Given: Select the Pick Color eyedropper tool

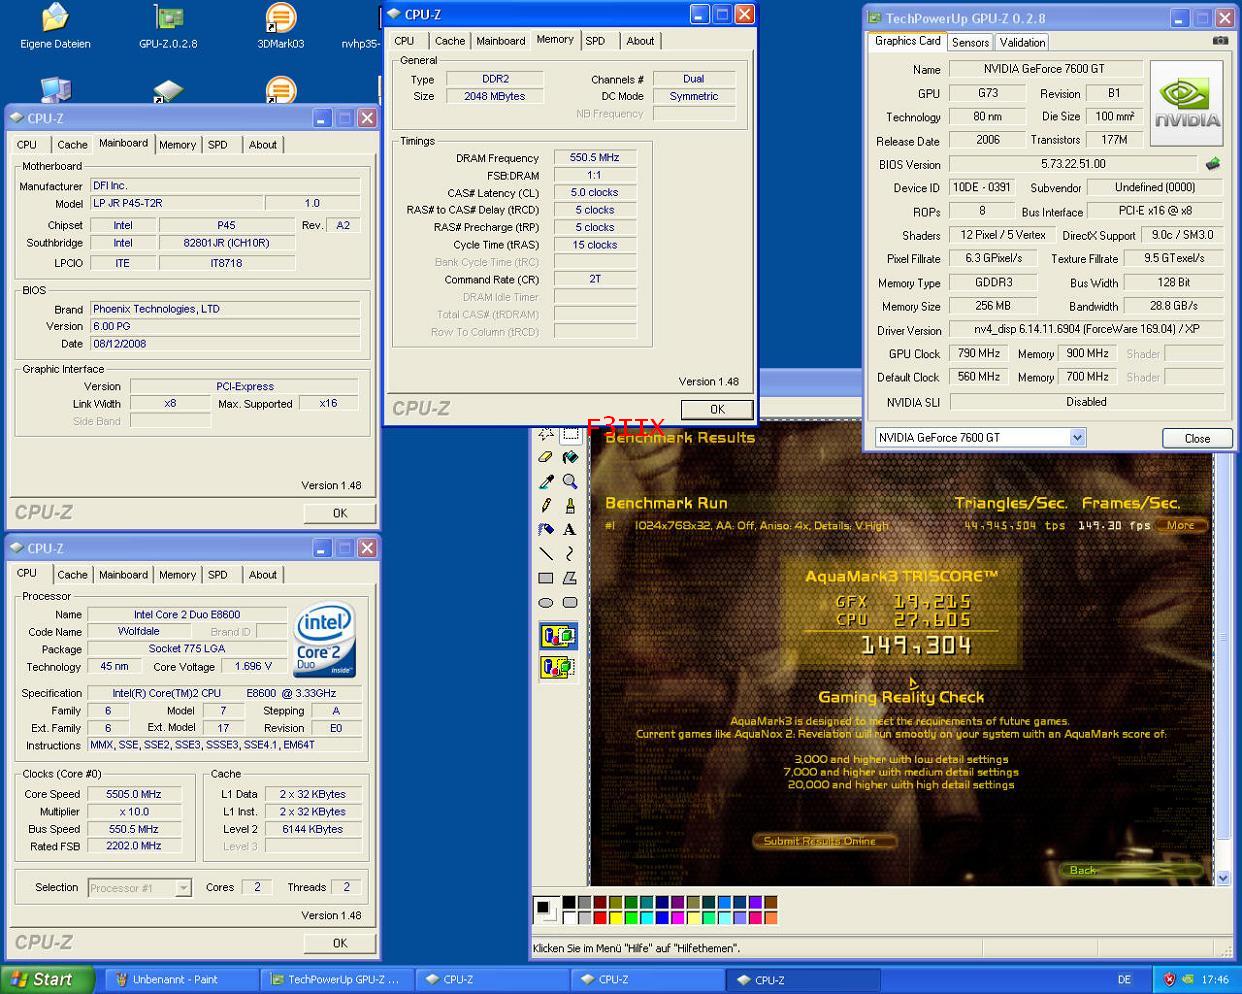Looking at the screenshot, I should (546, 482).
